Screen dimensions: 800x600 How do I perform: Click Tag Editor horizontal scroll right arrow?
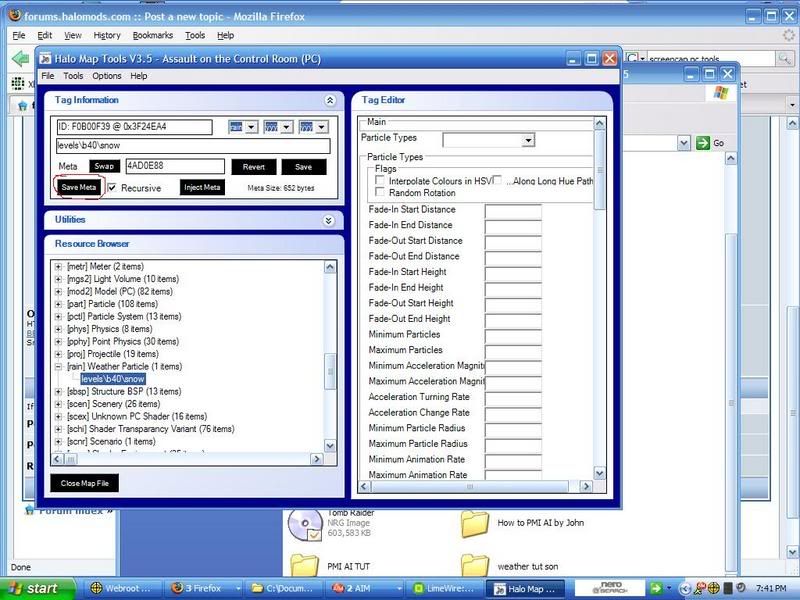[586, 487]
